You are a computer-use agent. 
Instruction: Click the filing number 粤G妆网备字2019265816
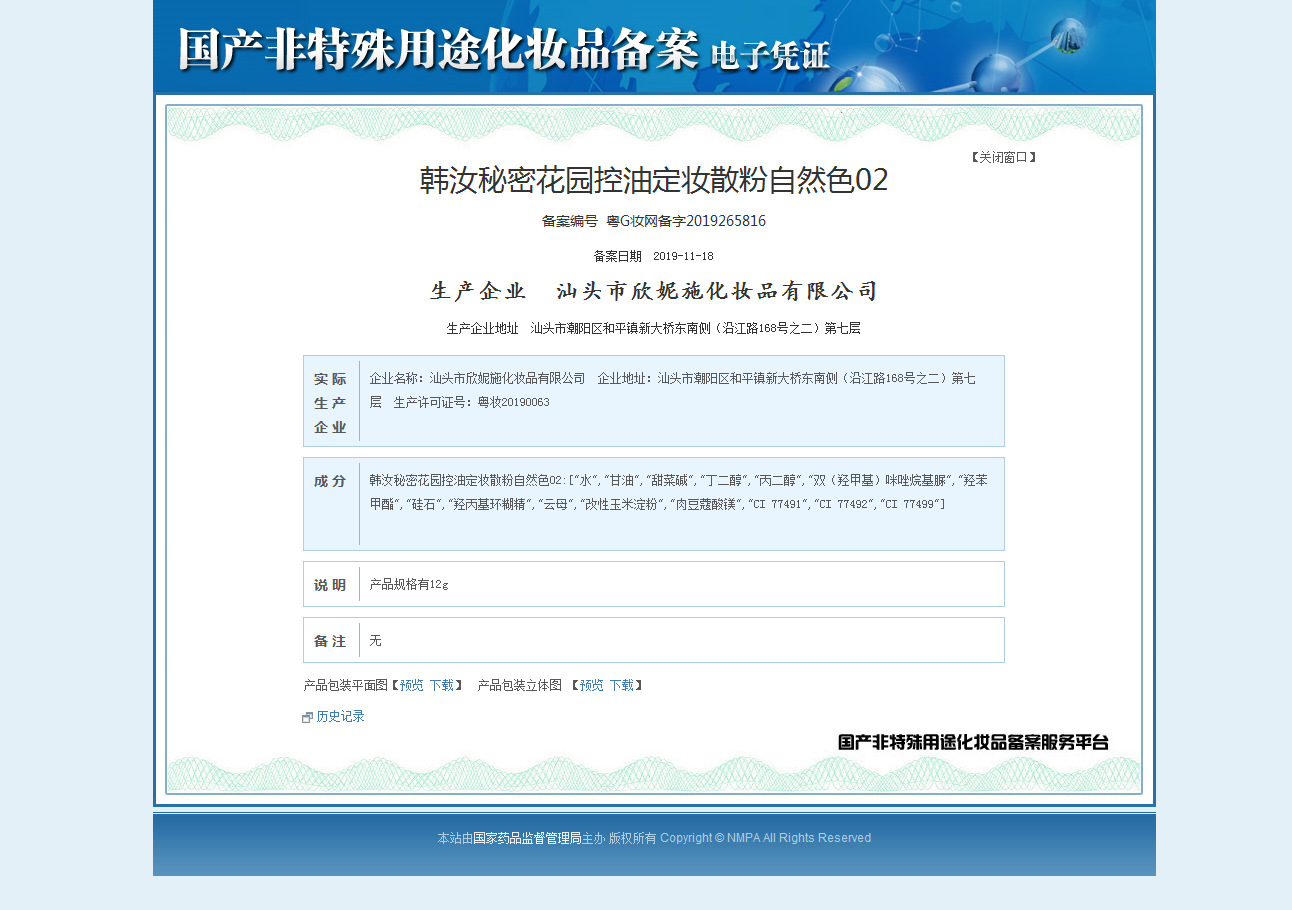686,221
